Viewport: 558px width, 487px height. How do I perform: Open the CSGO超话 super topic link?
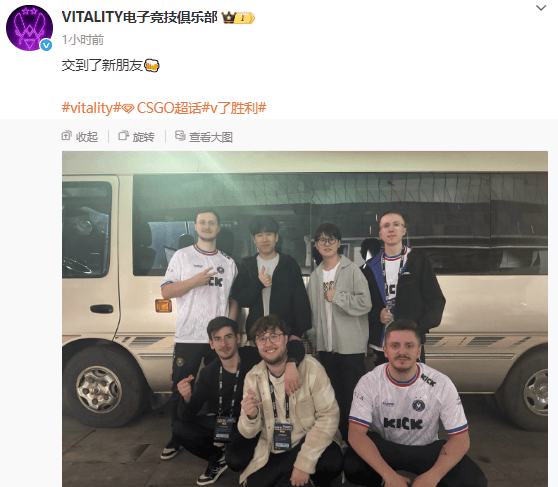[169, 108]
